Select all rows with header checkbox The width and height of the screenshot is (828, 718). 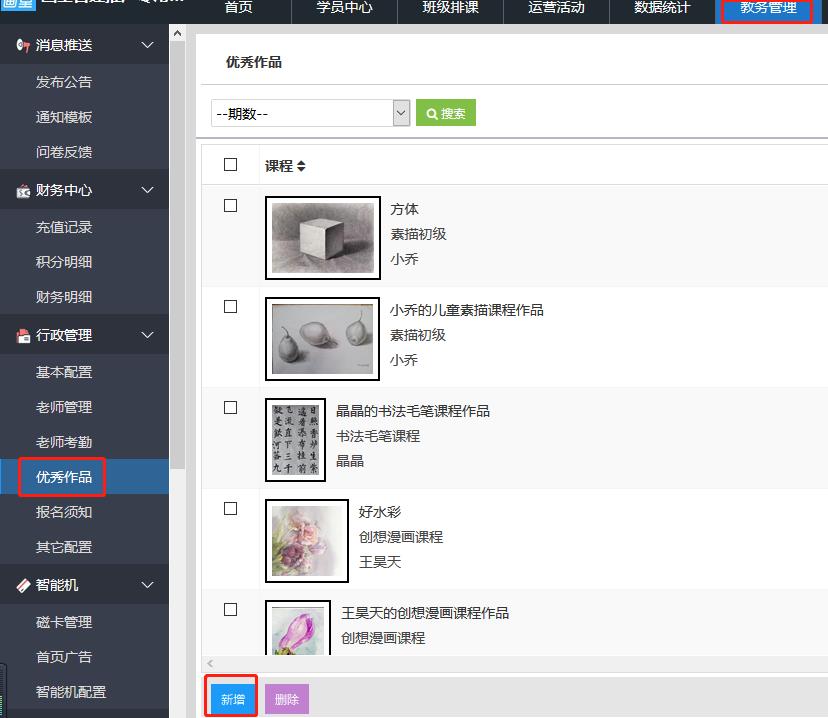click(x=231, y=165)
